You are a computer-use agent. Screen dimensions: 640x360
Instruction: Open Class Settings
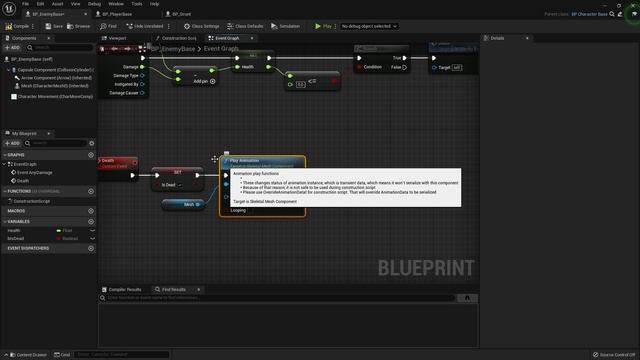click(202, 26)
